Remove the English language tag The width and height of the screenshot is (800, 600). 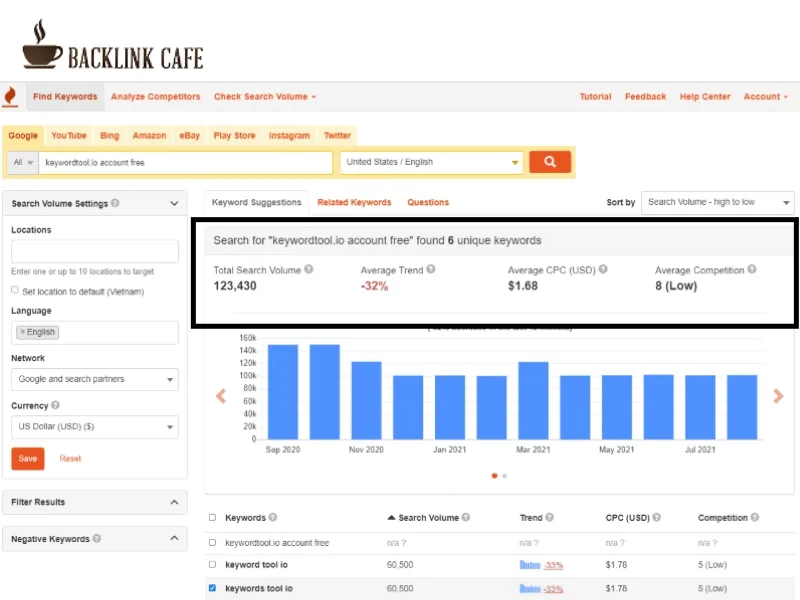[x=22, y=332]
